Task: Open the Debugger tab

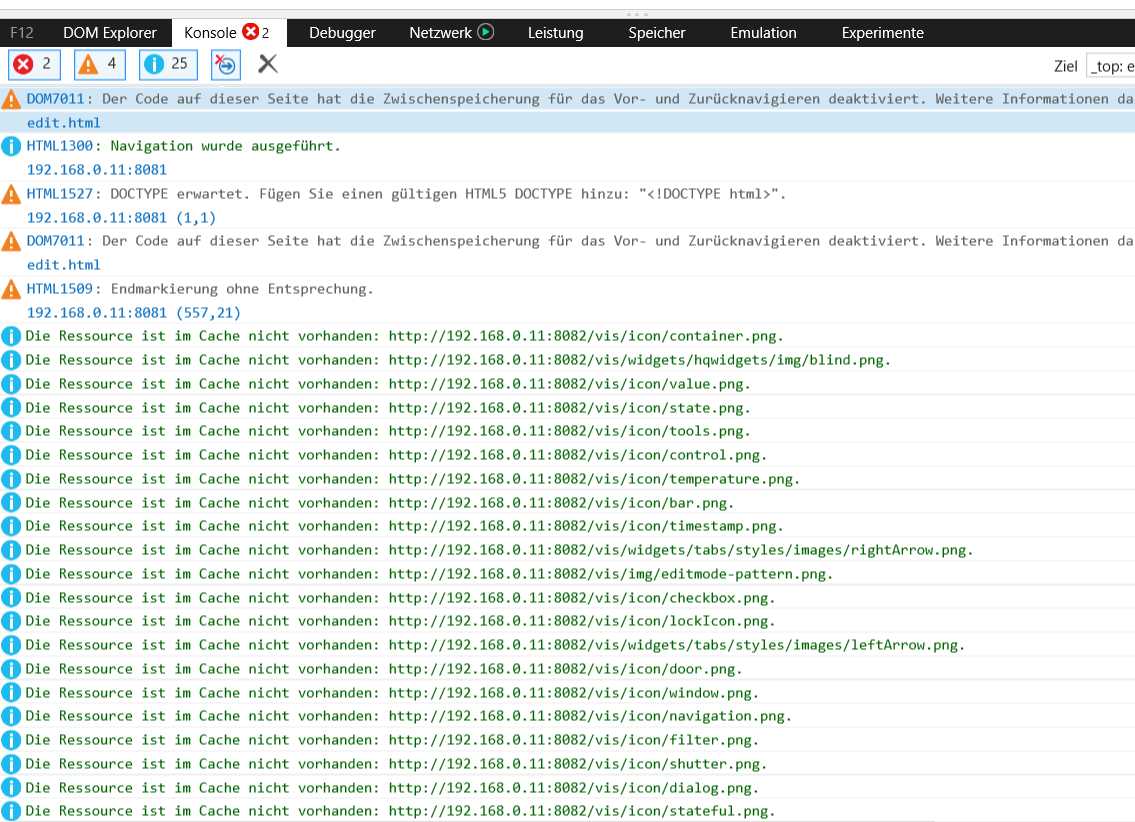Action: (x=342, y=33)
